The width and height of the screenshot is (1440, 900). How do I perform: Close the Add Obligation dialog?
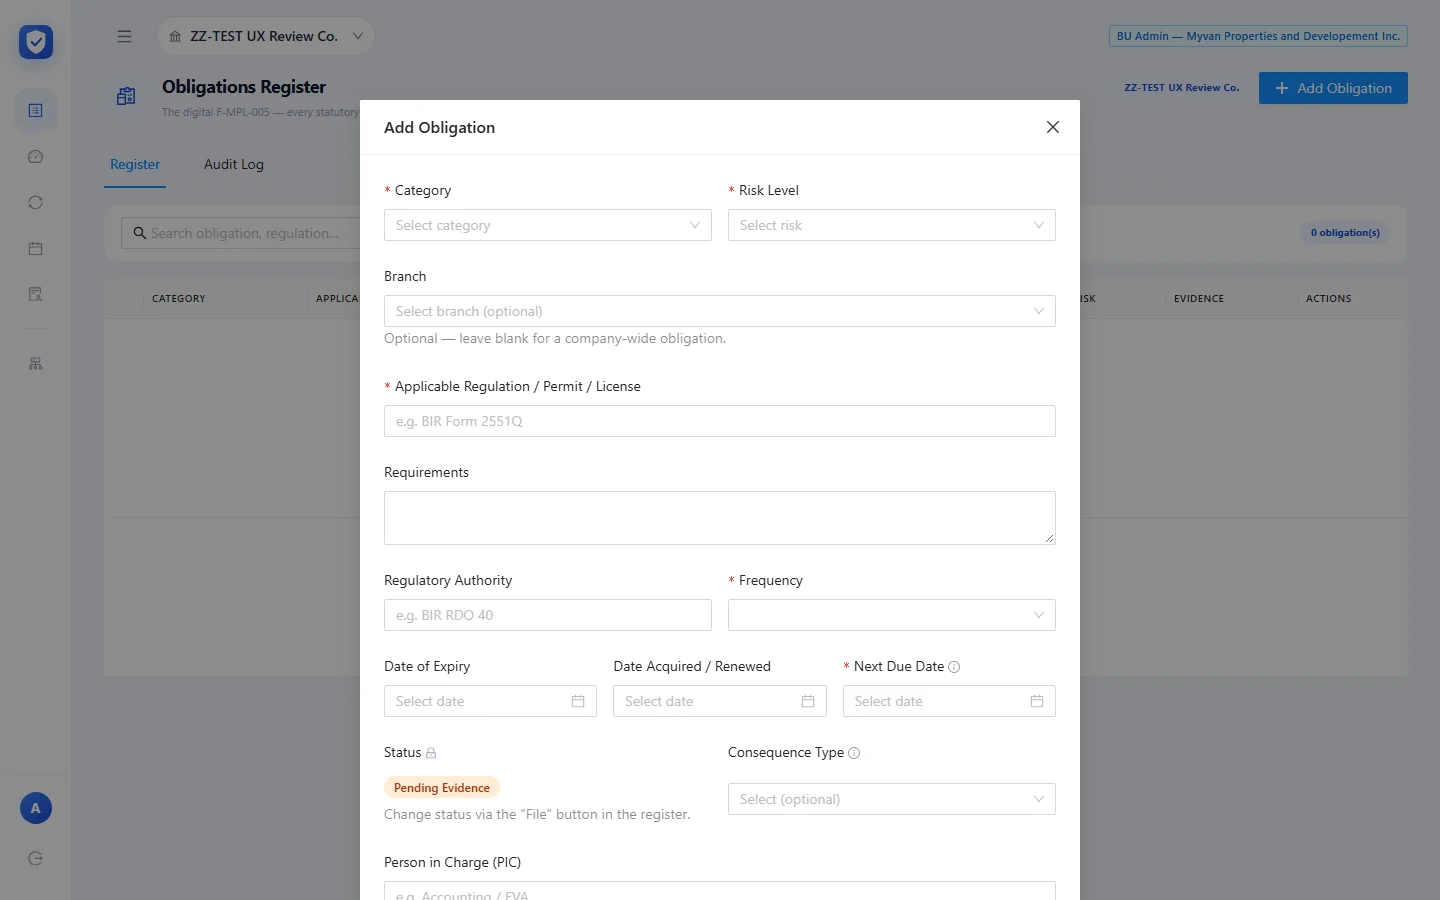coord(1053,127)
